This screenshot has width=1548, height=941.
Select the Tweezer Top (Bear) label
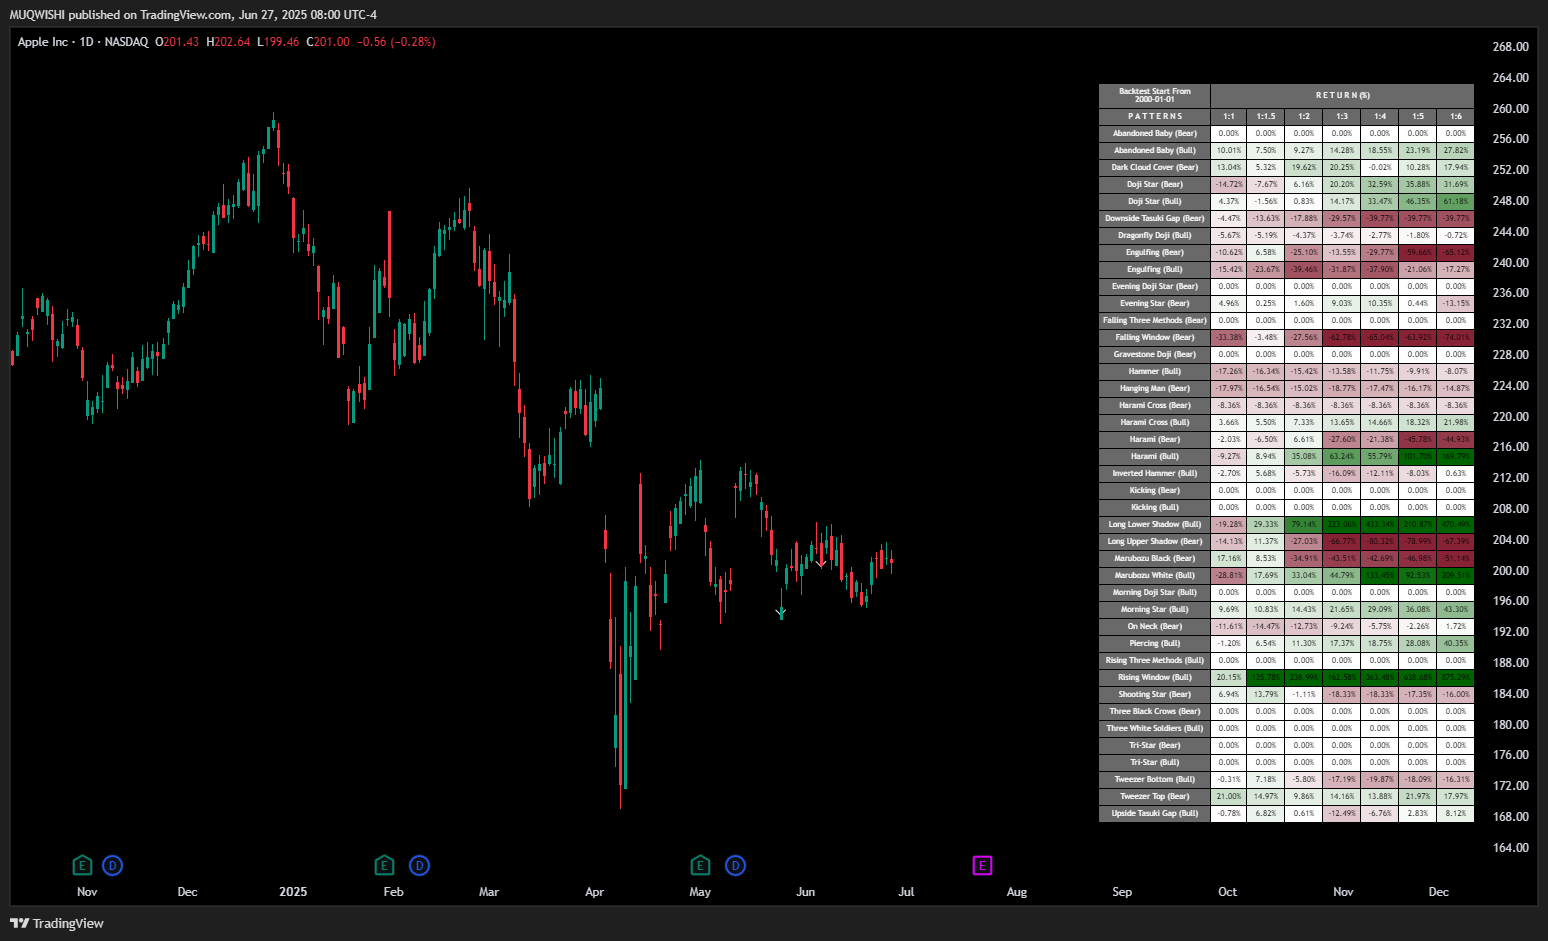click(x=1155, y=797)
